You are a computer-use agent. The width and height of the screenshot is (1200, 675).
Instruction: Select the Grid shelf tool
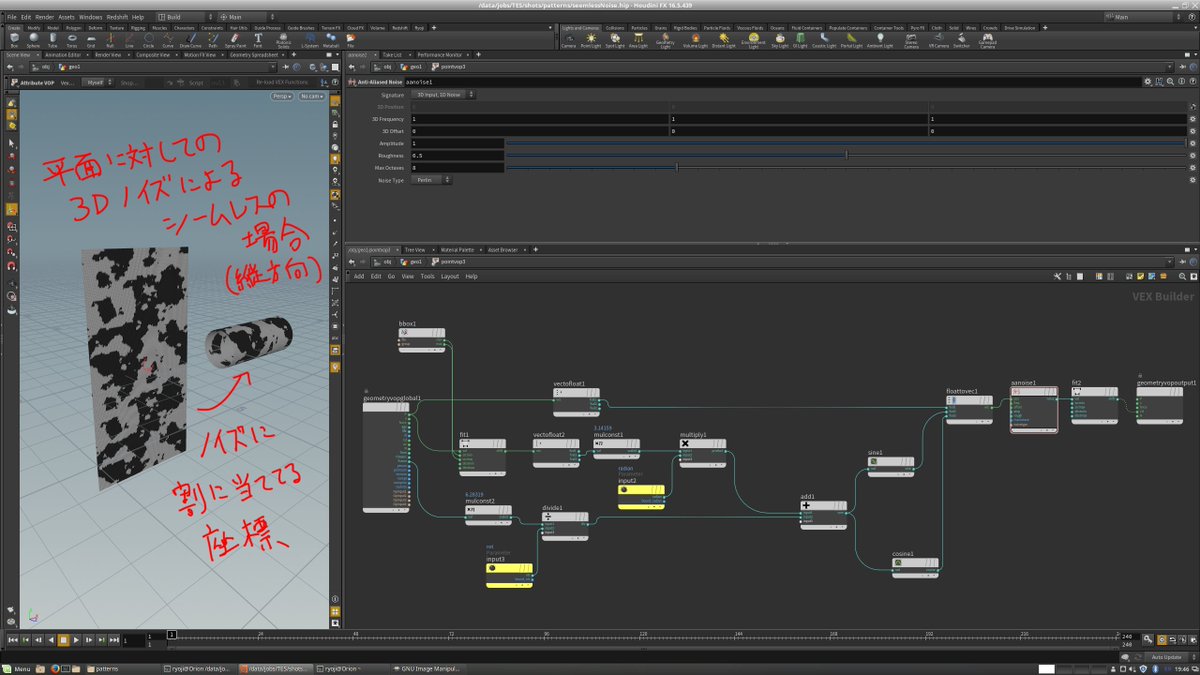tap(90, 40)
